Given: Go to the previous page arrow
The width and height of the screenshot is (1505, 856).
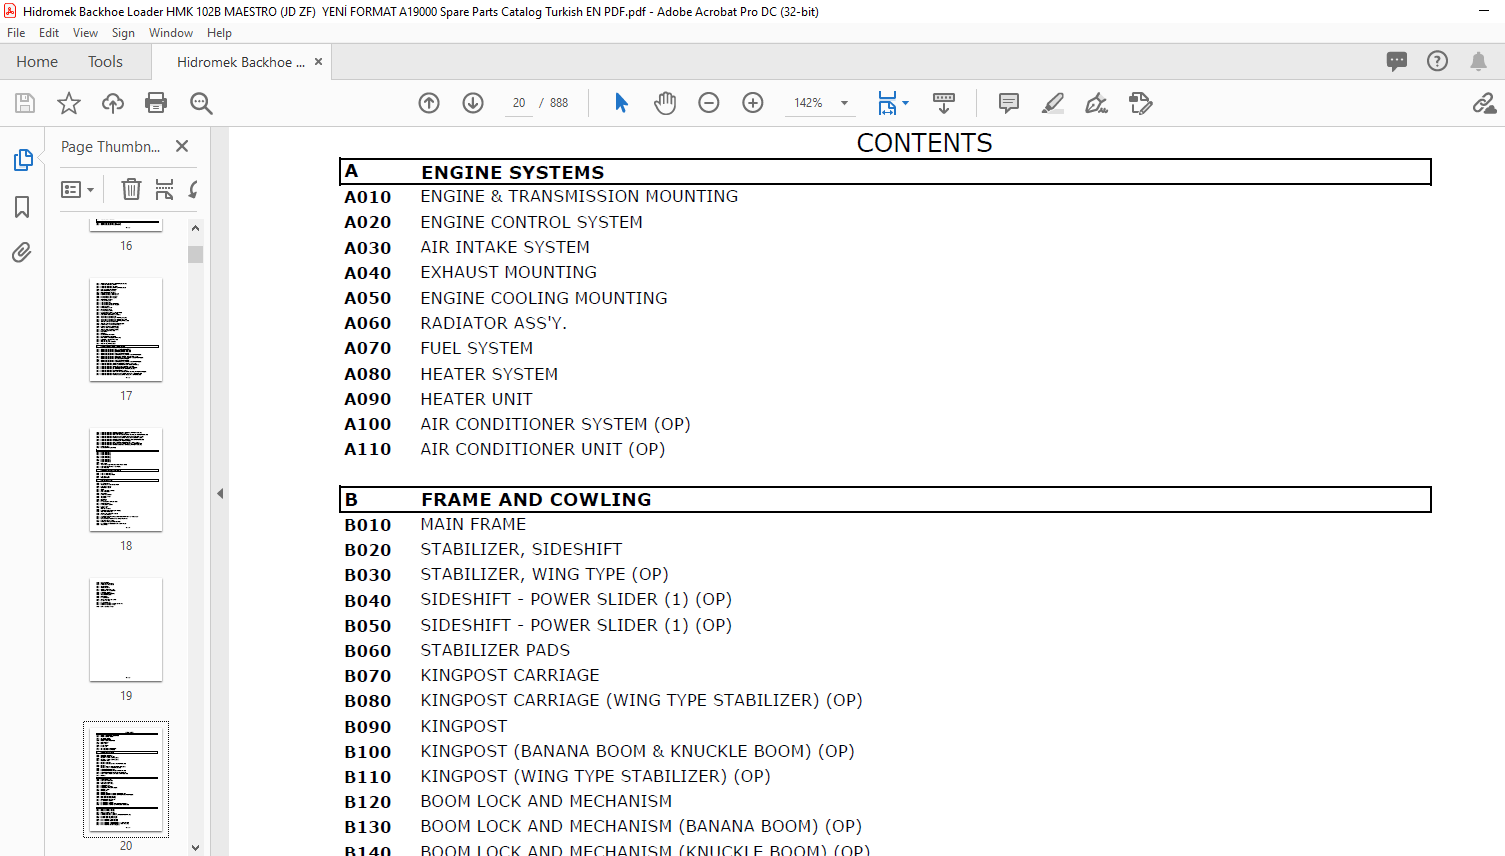Looking at the screenshot, I should tap(429, 103).
